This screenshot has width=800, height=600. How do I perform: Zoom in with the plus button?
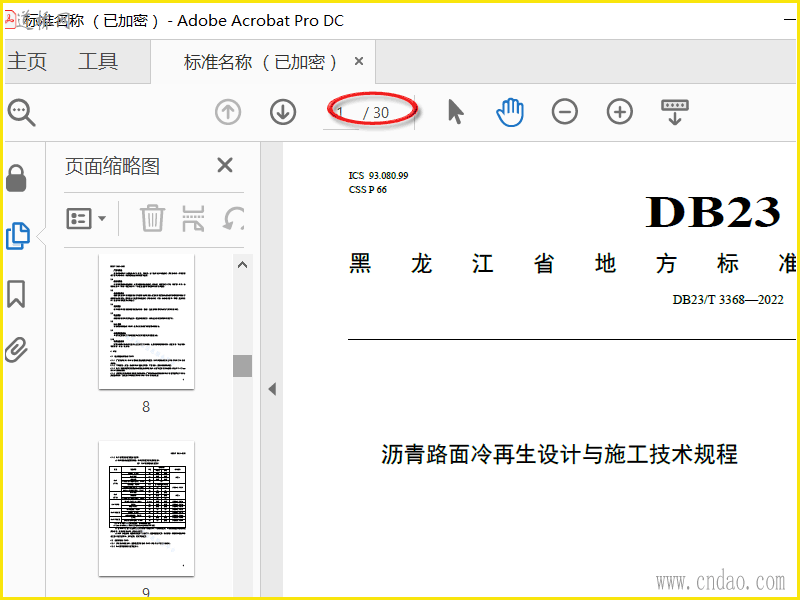(620, 112)
